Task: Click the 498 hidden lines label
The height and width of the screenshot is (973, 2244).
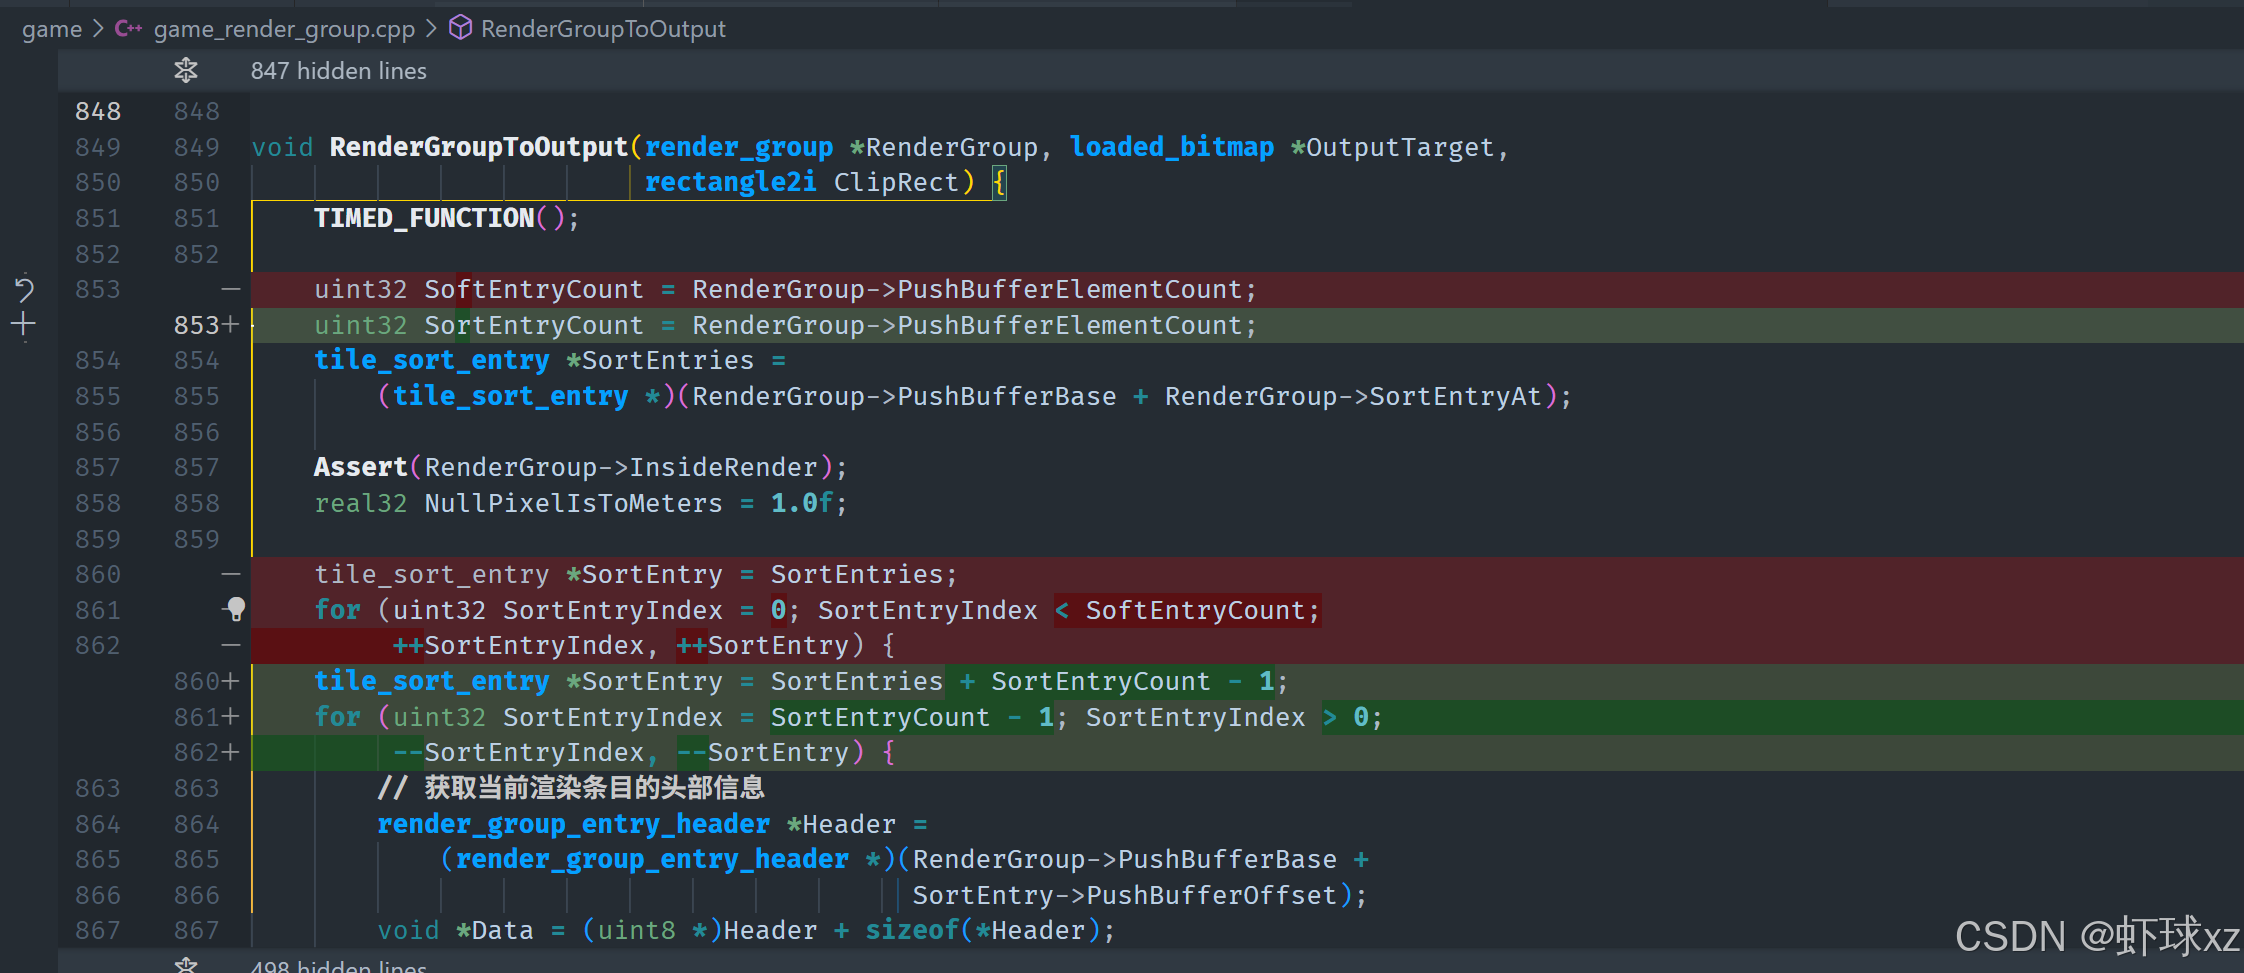Action: (338, 966)
